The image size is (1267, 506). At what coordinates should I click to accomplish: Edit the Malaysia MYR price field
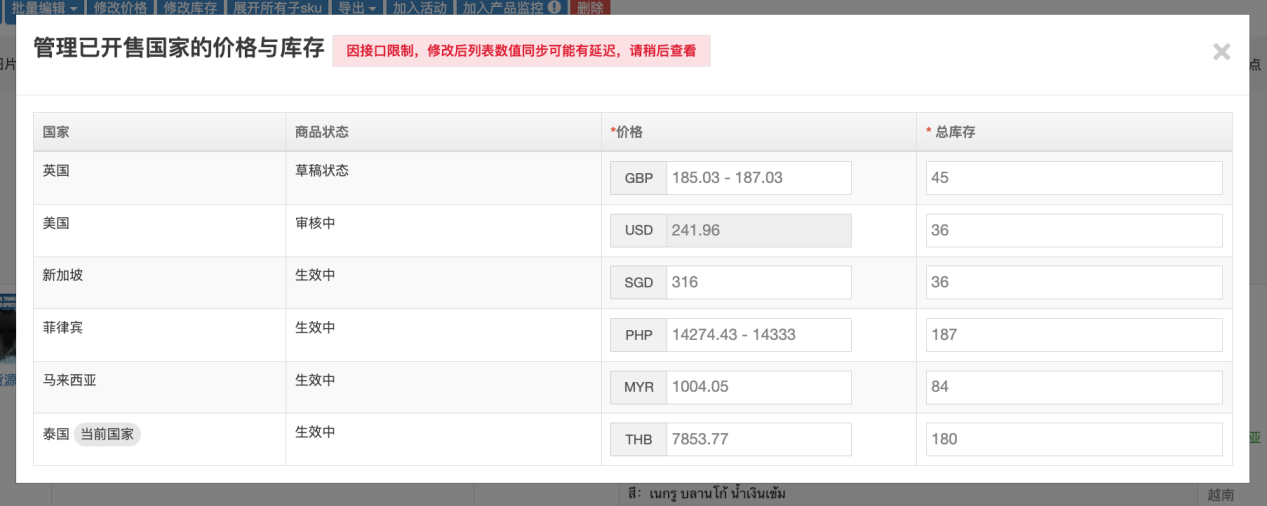(x=758, y=387)
